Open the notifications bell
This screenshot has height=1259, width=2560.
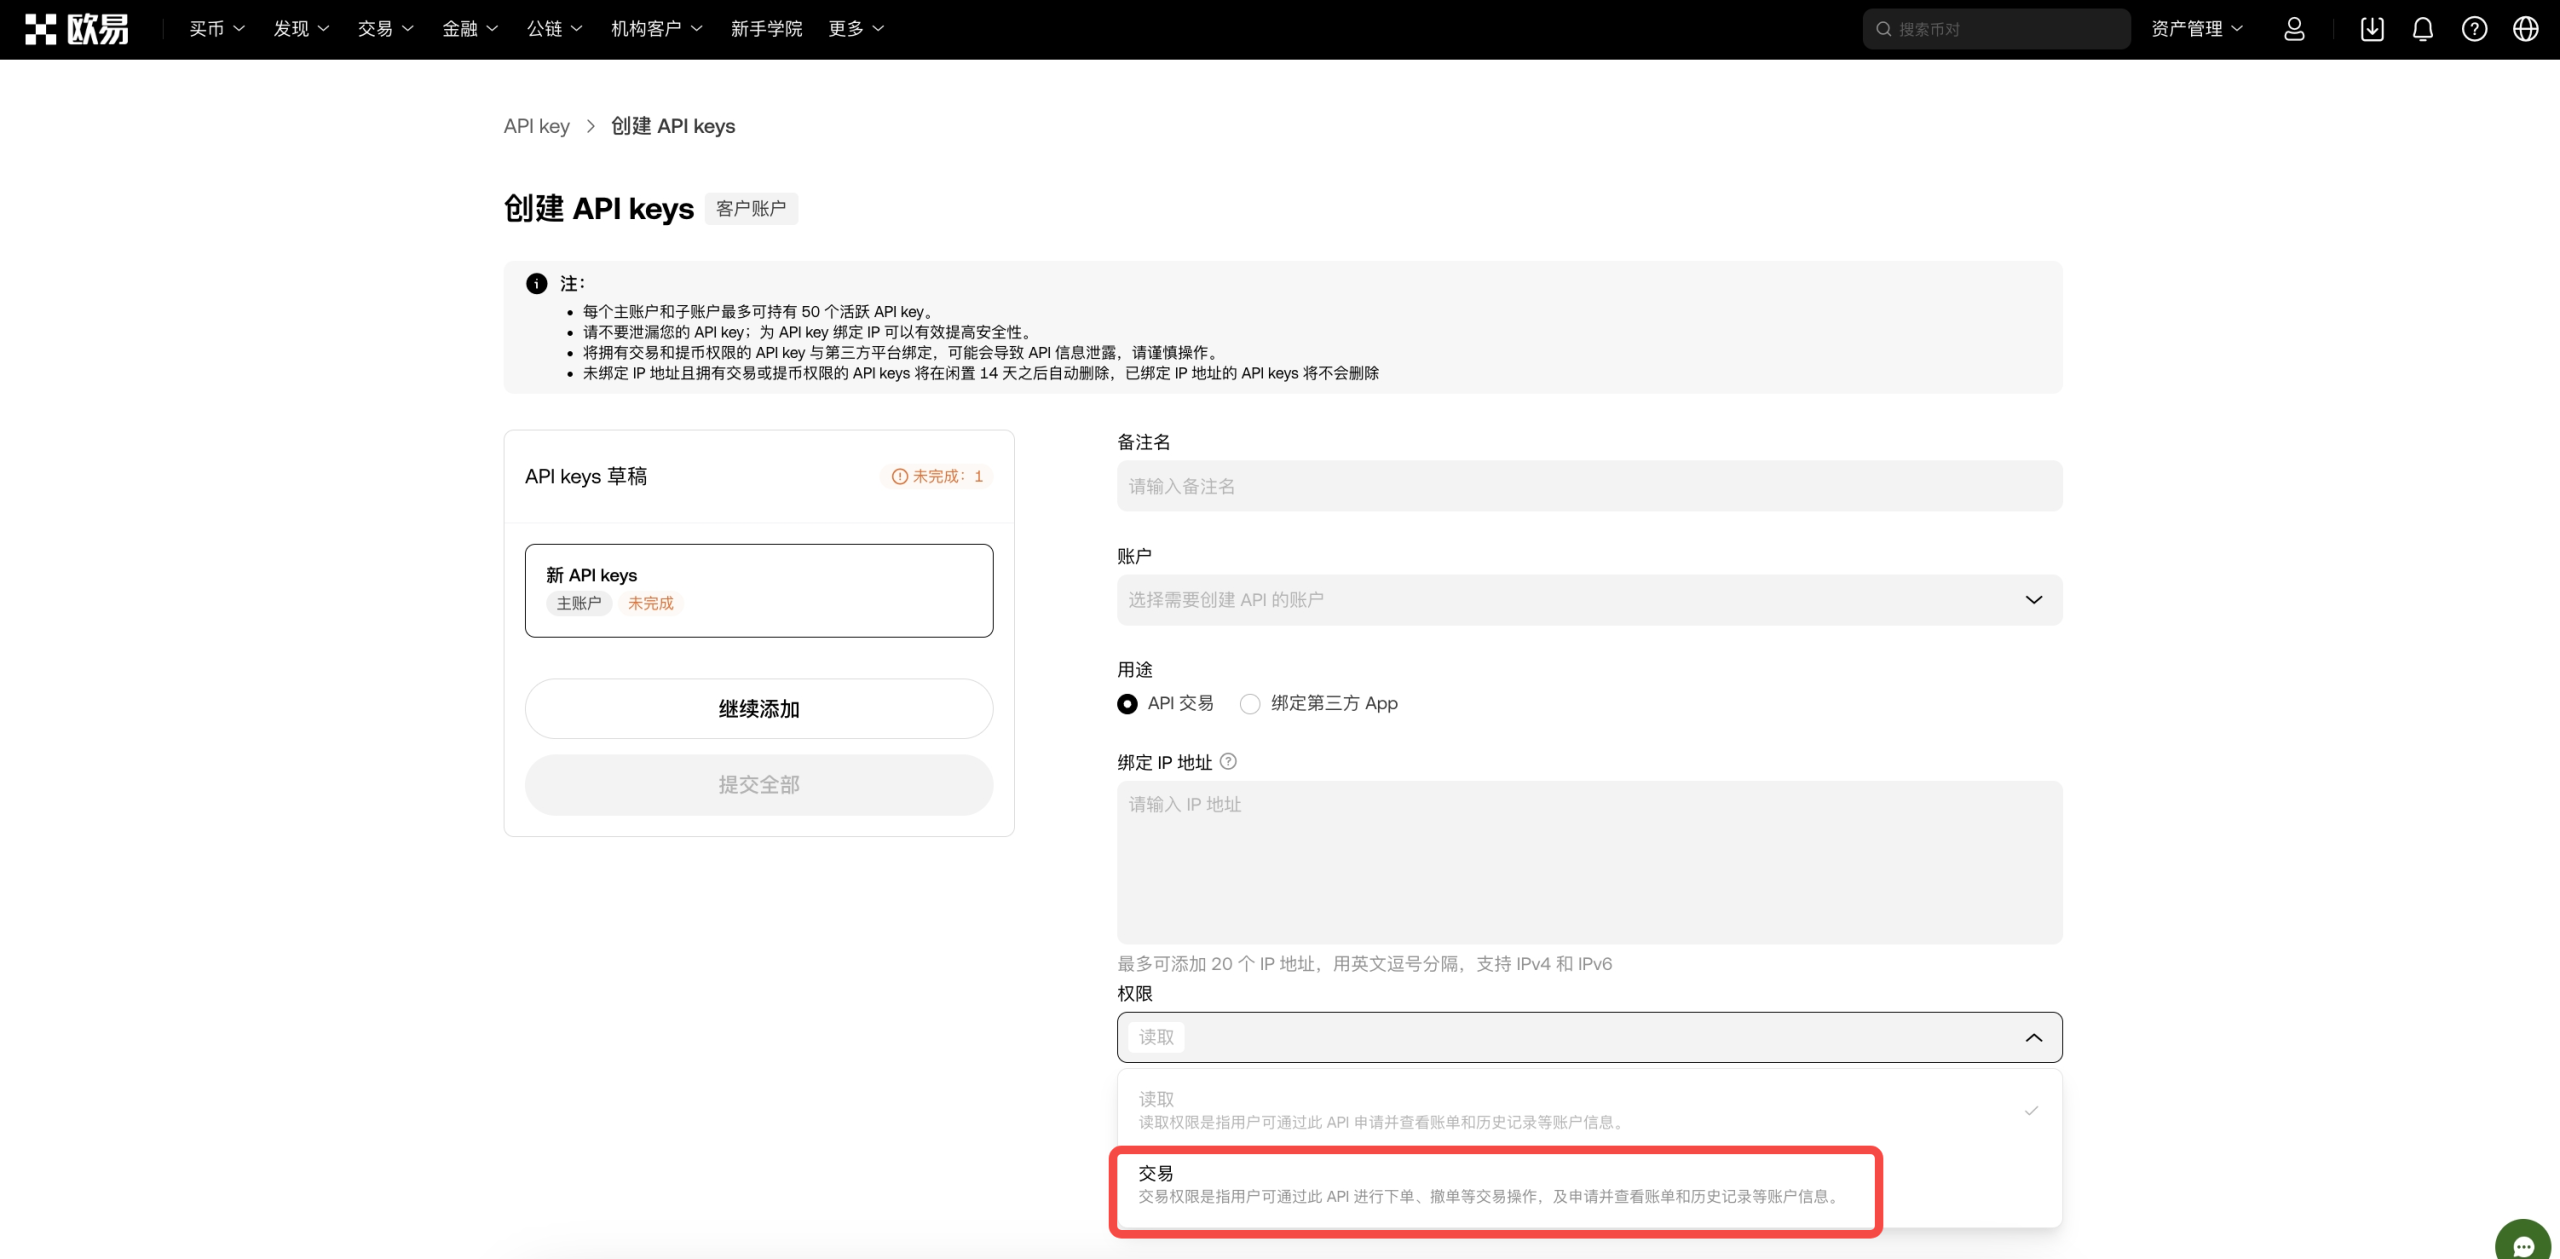pyautogui.click(x=2423, y=29)
